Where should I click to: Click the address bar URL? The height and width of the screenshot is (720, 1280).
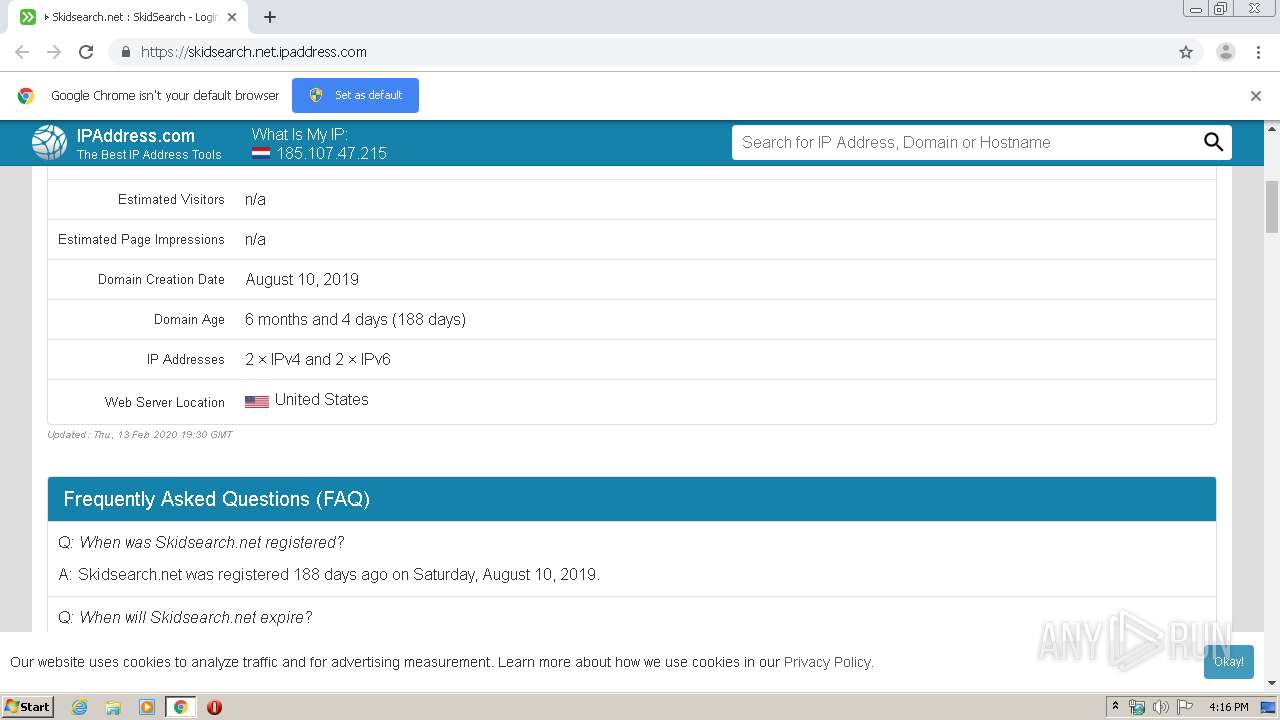(x=254, y=52)
